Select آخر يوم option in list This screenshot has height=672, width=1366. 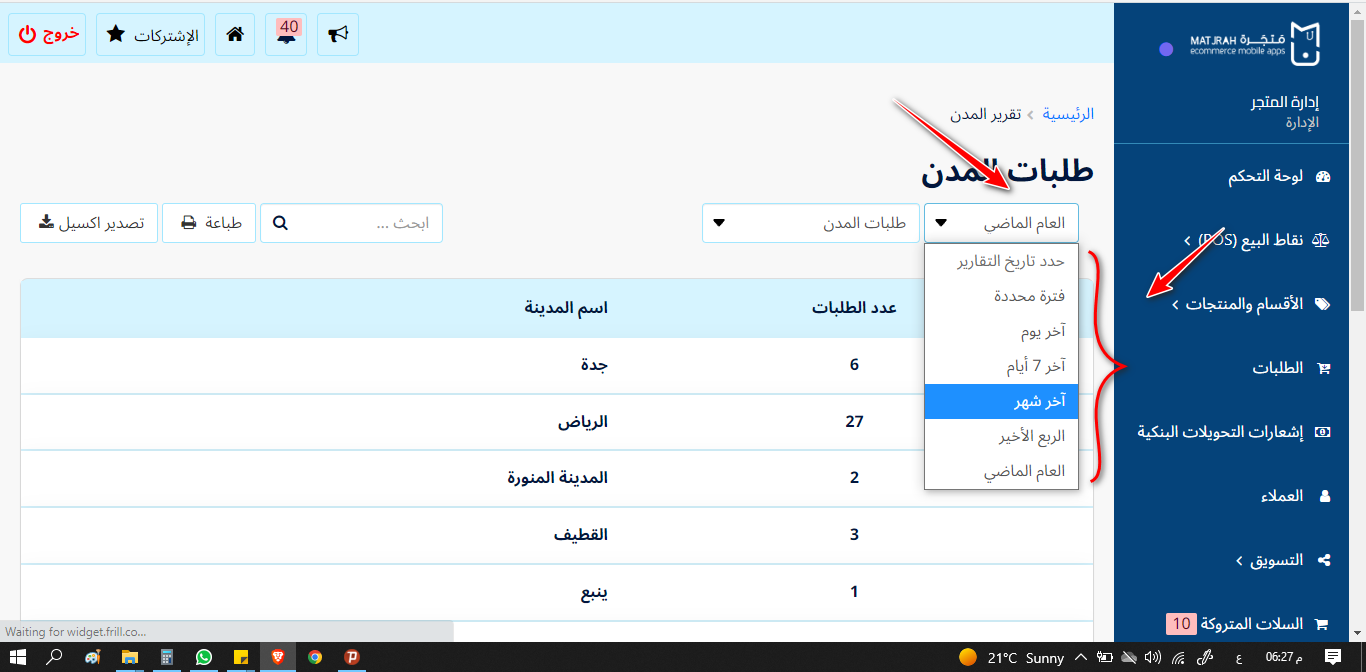tap(1002, 331)
